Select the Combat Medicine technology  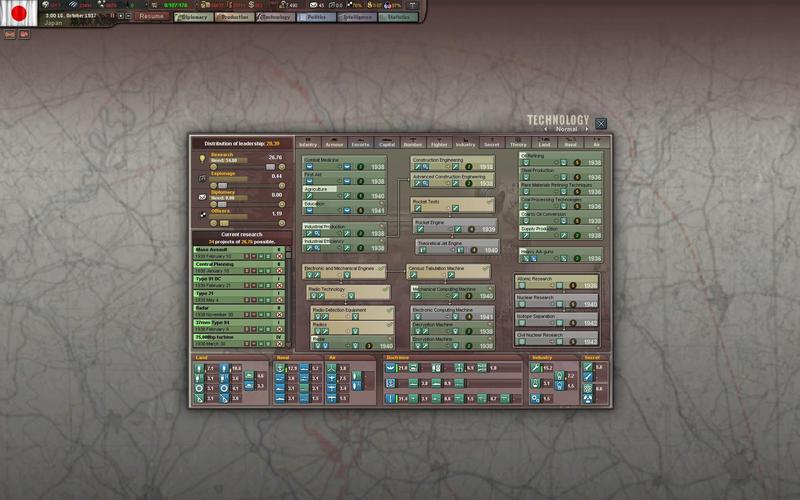click(331, 162)
